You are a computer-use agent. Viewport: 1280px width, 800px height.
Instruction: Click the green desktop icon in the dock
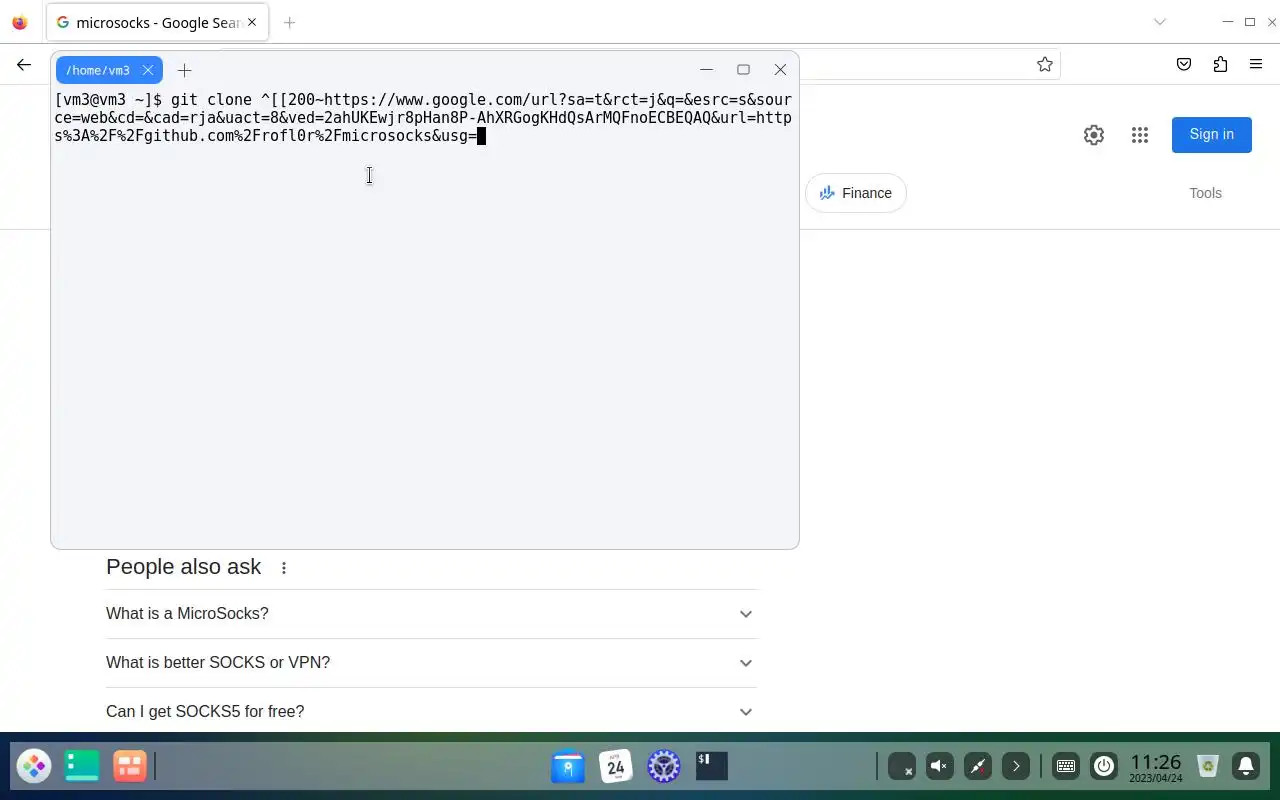82,767
